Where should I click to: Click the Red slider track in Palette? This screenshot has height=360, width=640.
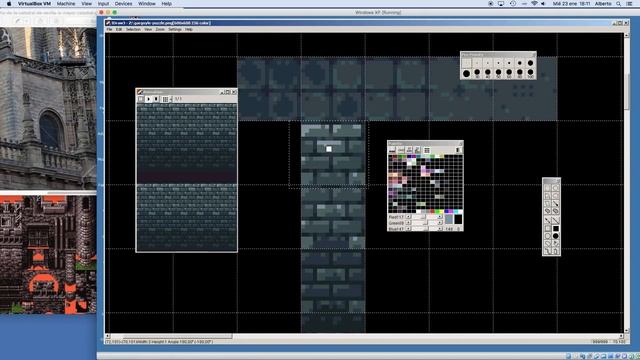424,217
